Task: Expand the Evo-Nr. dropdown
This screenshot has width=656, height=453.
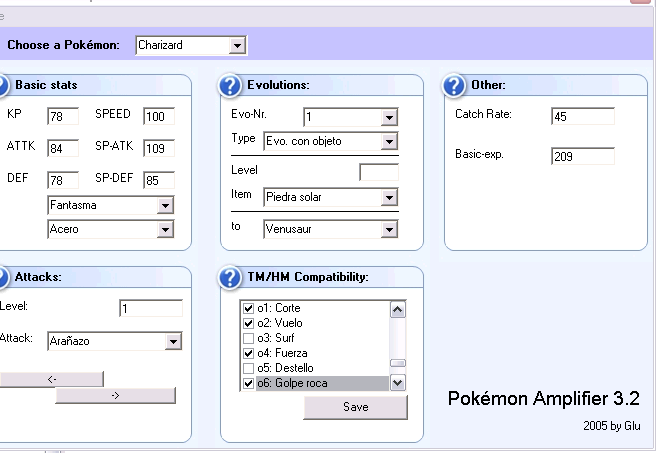Action: point(389,117)
